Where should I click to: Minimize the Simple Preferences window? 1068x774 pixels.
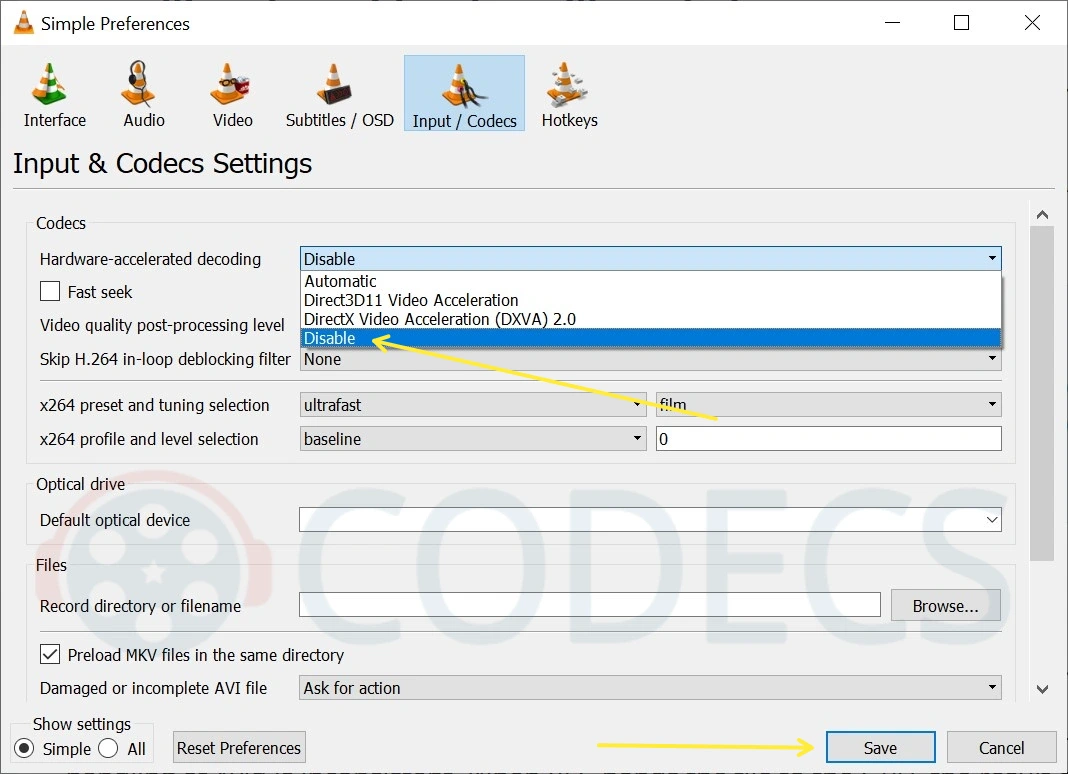[892, 23]
